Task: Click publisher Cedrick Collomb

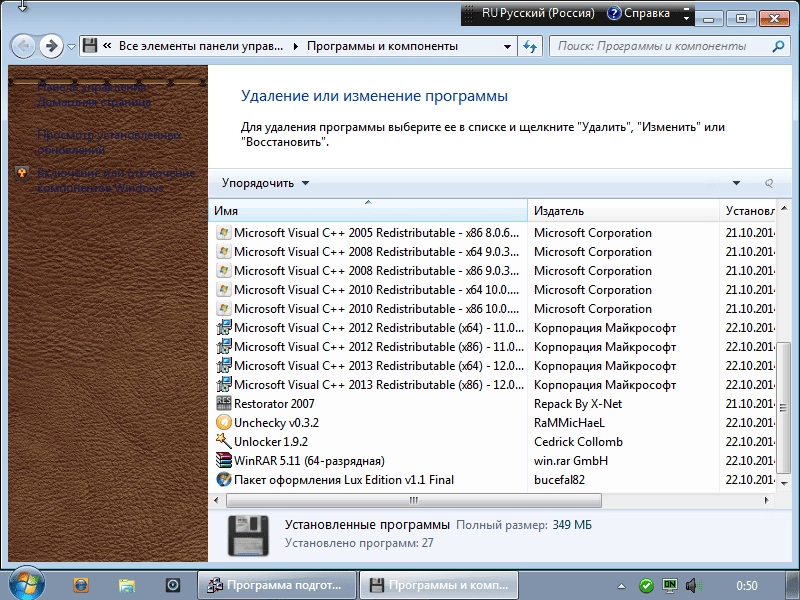Action: tap(579, 442)
